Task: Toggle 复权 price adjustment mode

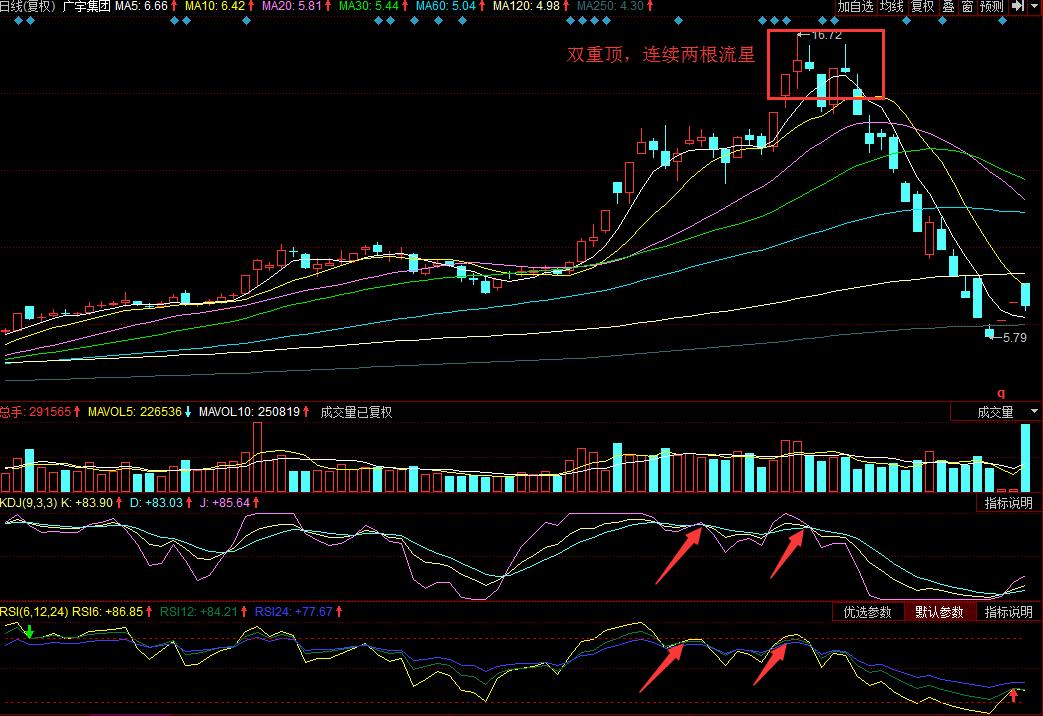Action: 921,7
